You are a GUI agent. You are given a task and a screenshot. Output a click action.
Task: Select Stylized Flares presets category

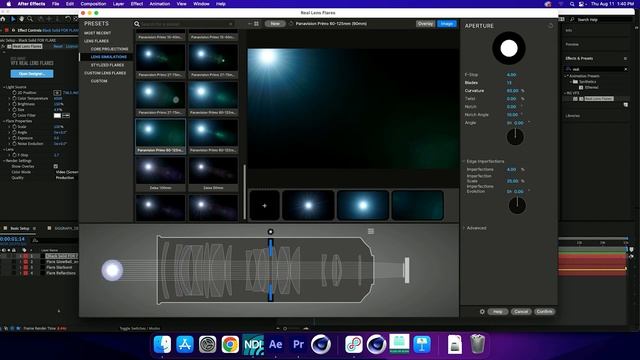pyautogui.click(x=107, y=65)
